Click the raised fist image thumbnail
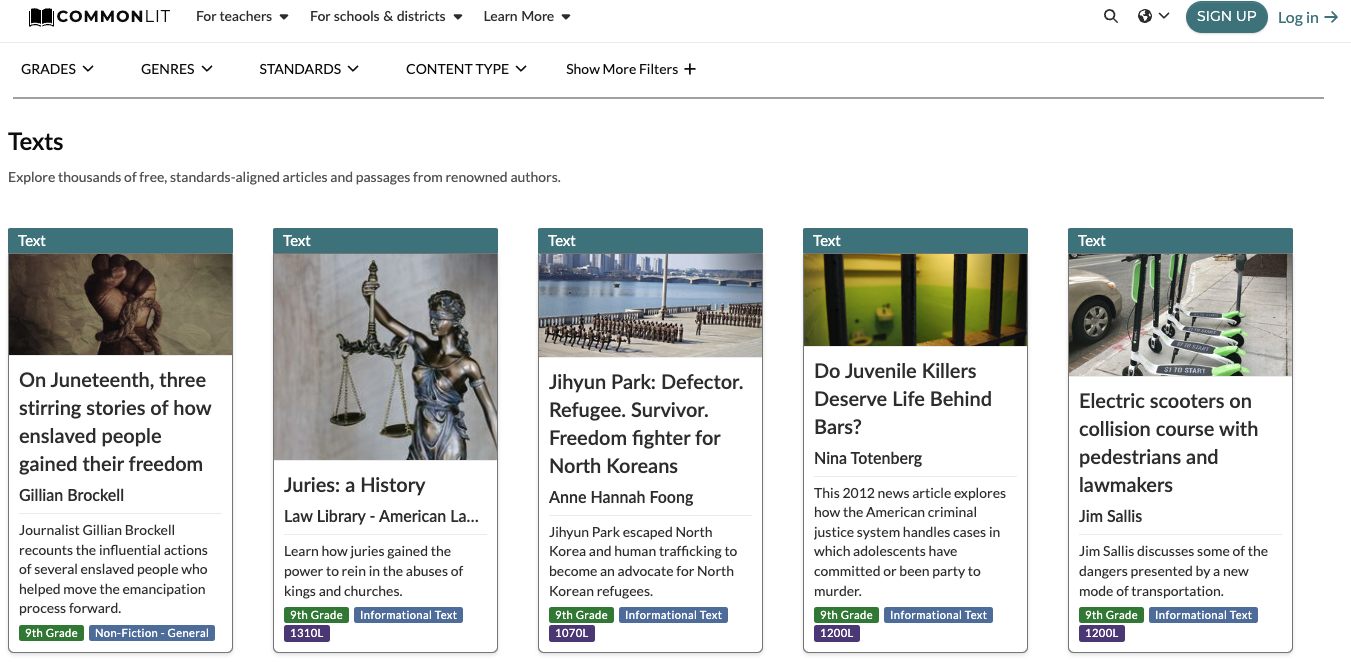The height and width of the screenshot is (662, 1351). (120, 304)
